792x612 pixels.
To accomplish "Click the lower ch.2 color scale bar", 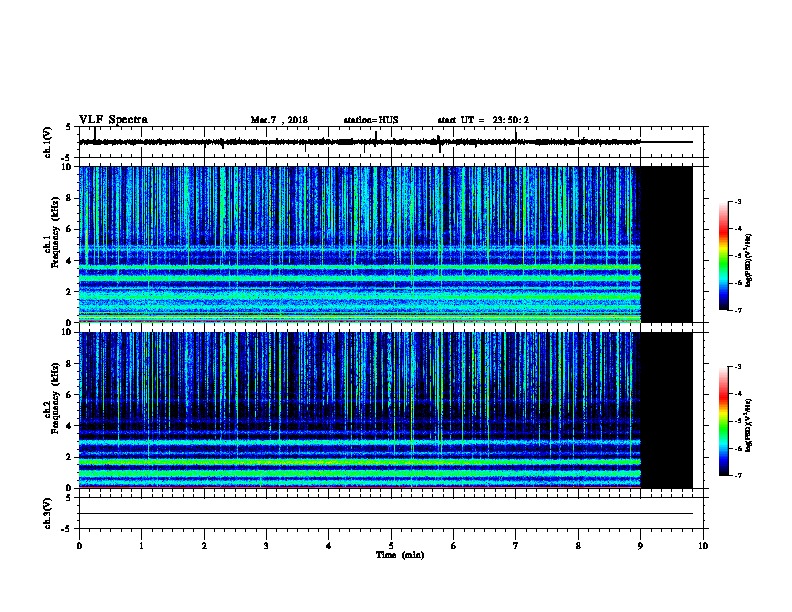I will [x=723, y=421].
